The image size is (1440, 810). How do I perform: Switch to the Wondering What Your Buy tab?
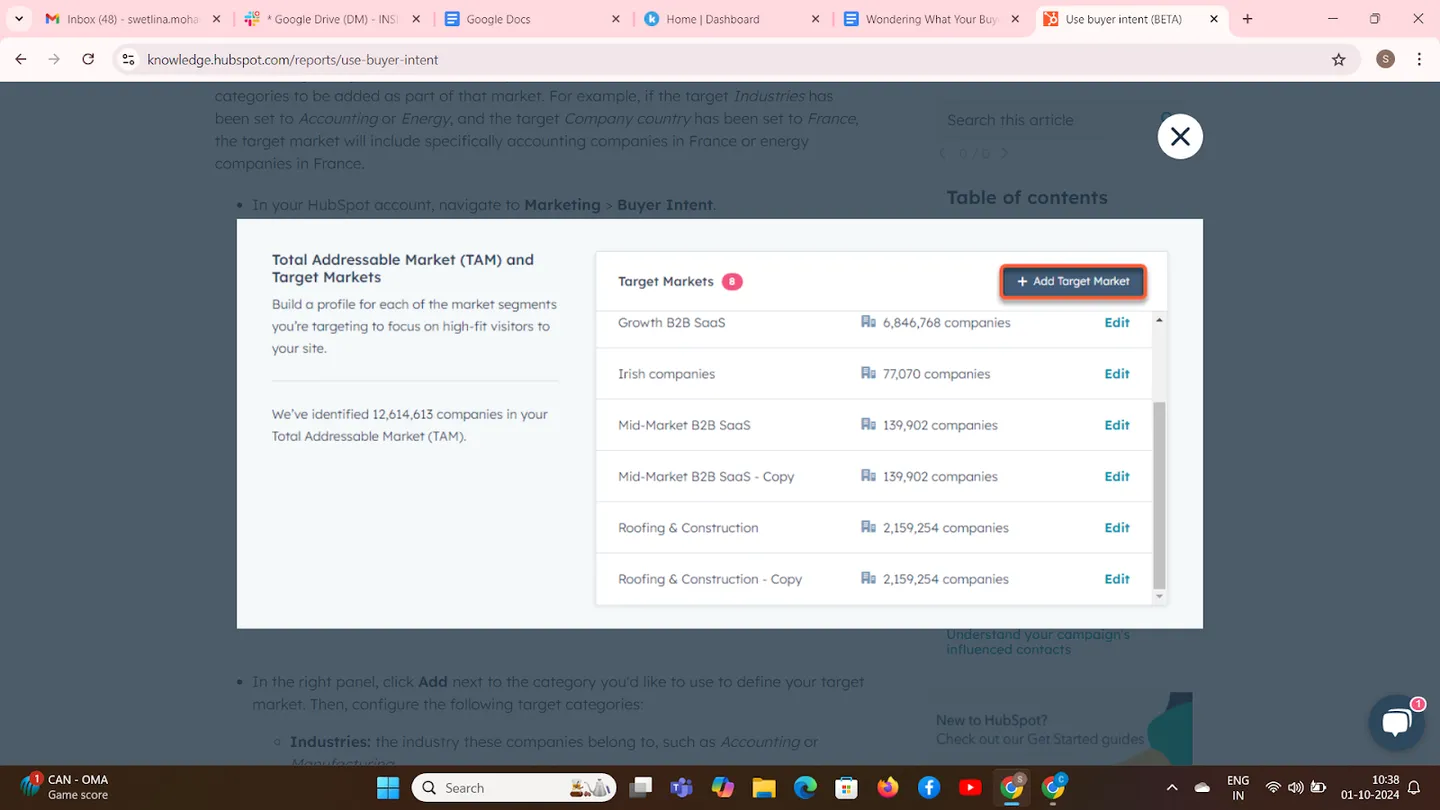pyautogui.click(x=932, y=19)
